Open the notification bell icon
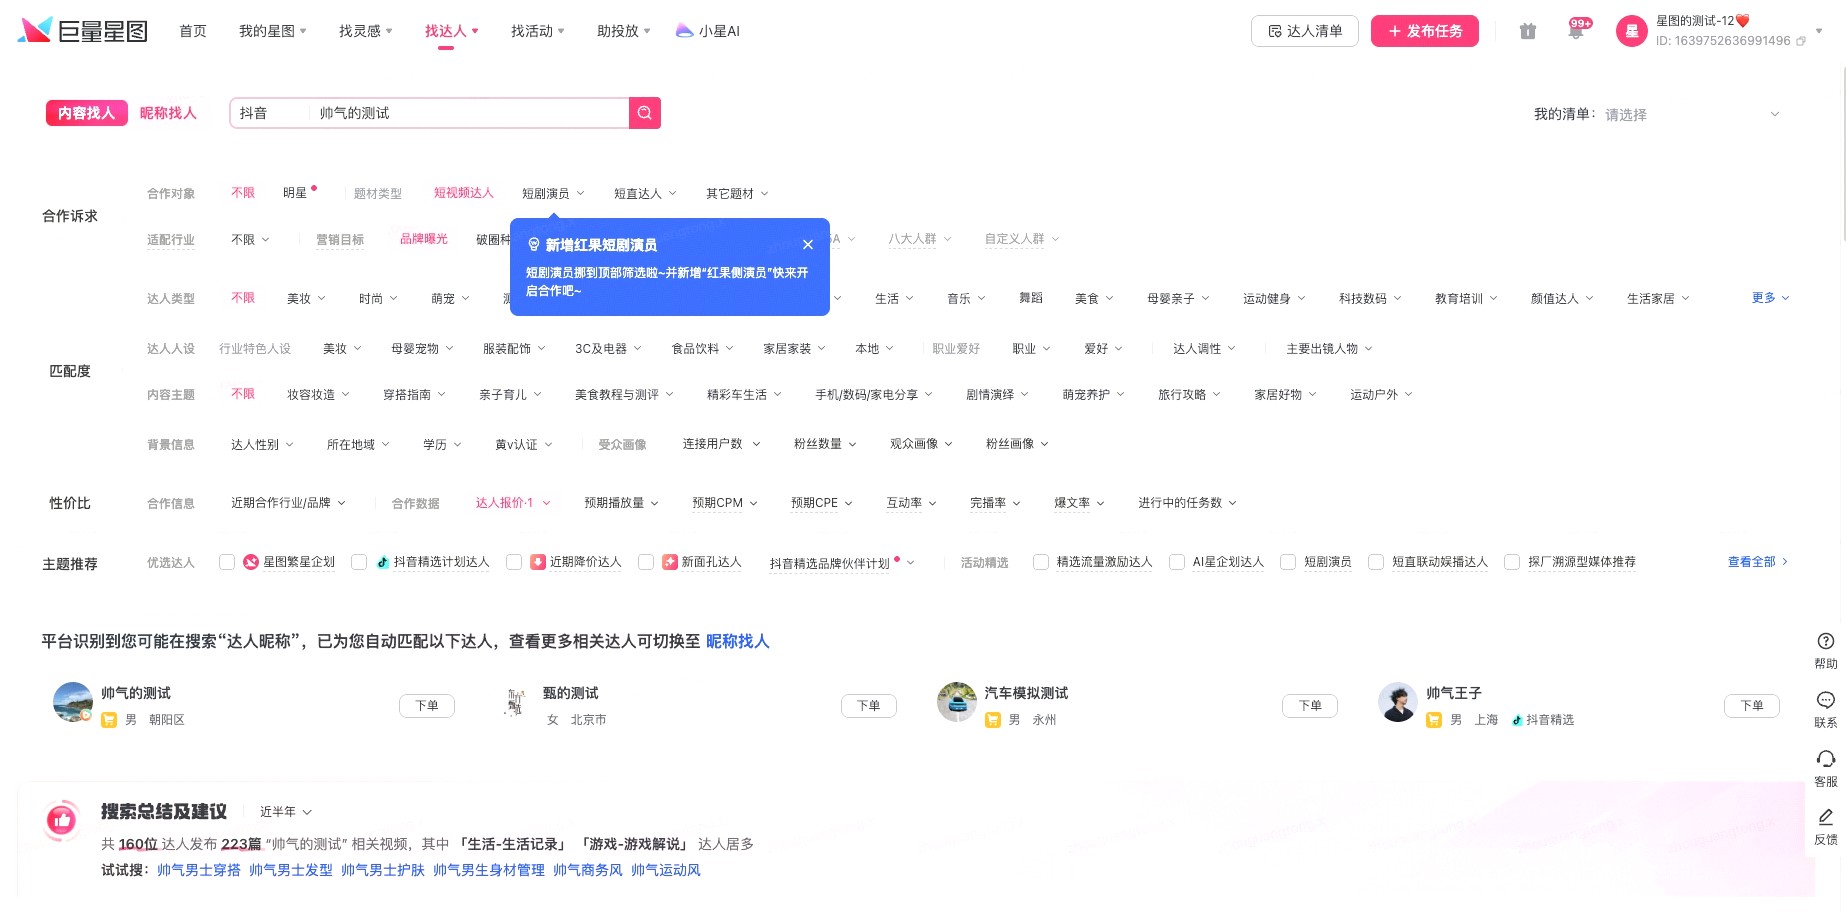1846x913 pixels. point(1575,31)
